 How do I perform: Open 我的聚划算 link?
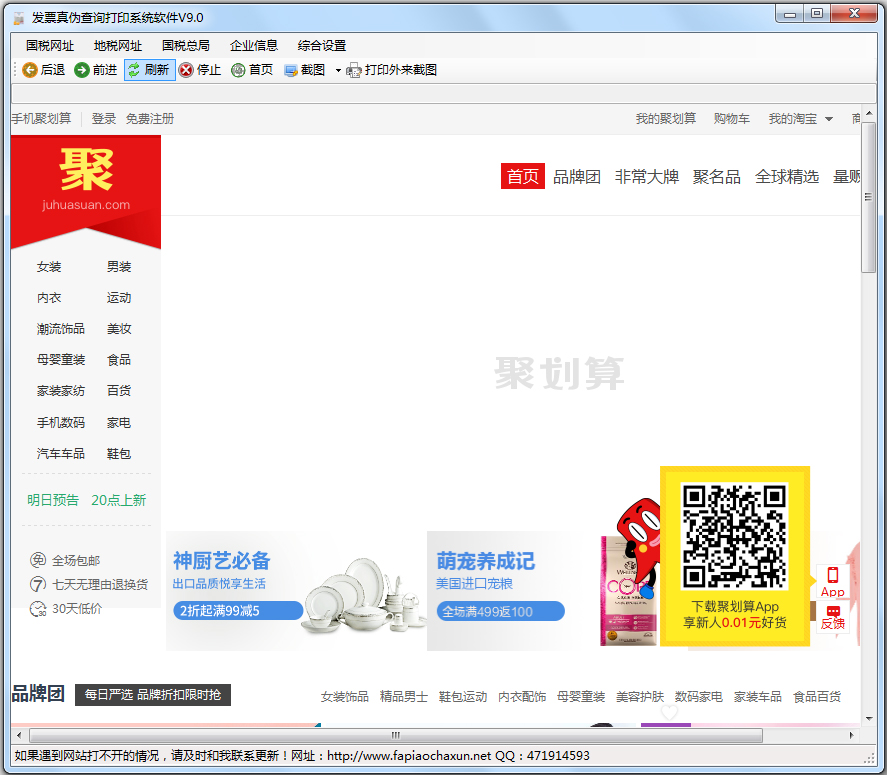(666, 119)
